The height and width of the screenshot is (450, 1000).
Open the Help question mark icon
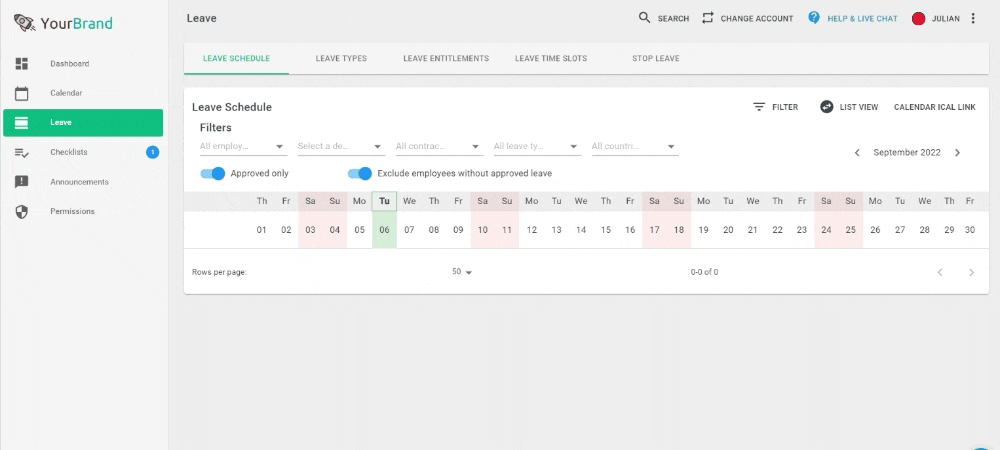[814, 18]
